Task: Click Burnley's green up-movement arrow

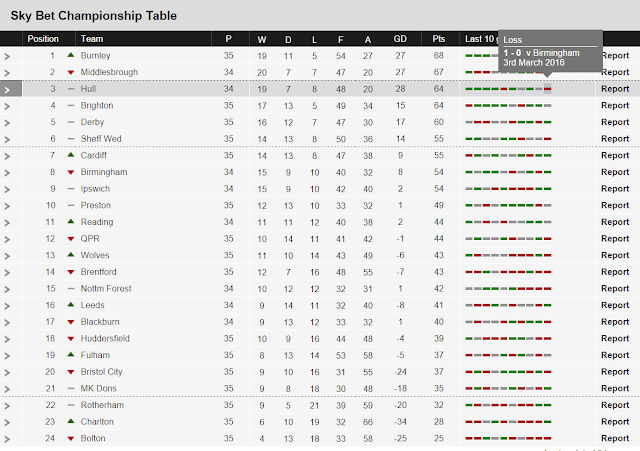Action: point(71,56)
